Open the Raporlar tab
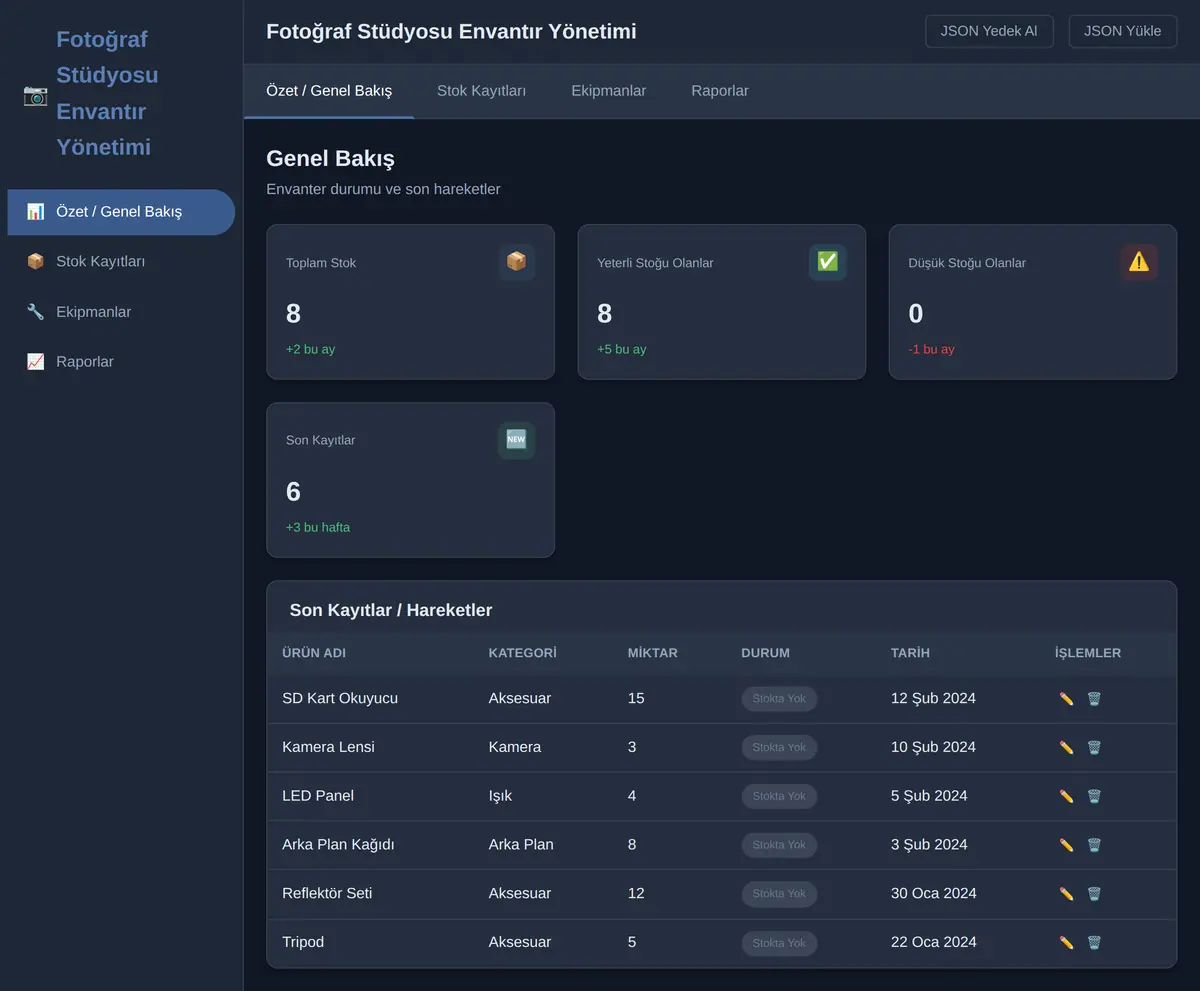 pyautogui.click(x=720, y=91)
